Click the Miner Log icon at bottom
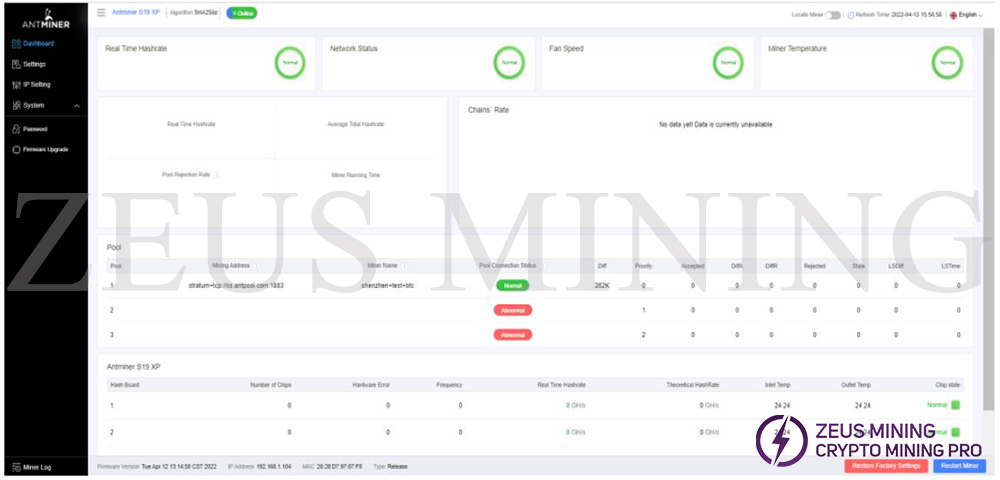 click(x=16, y=468)
